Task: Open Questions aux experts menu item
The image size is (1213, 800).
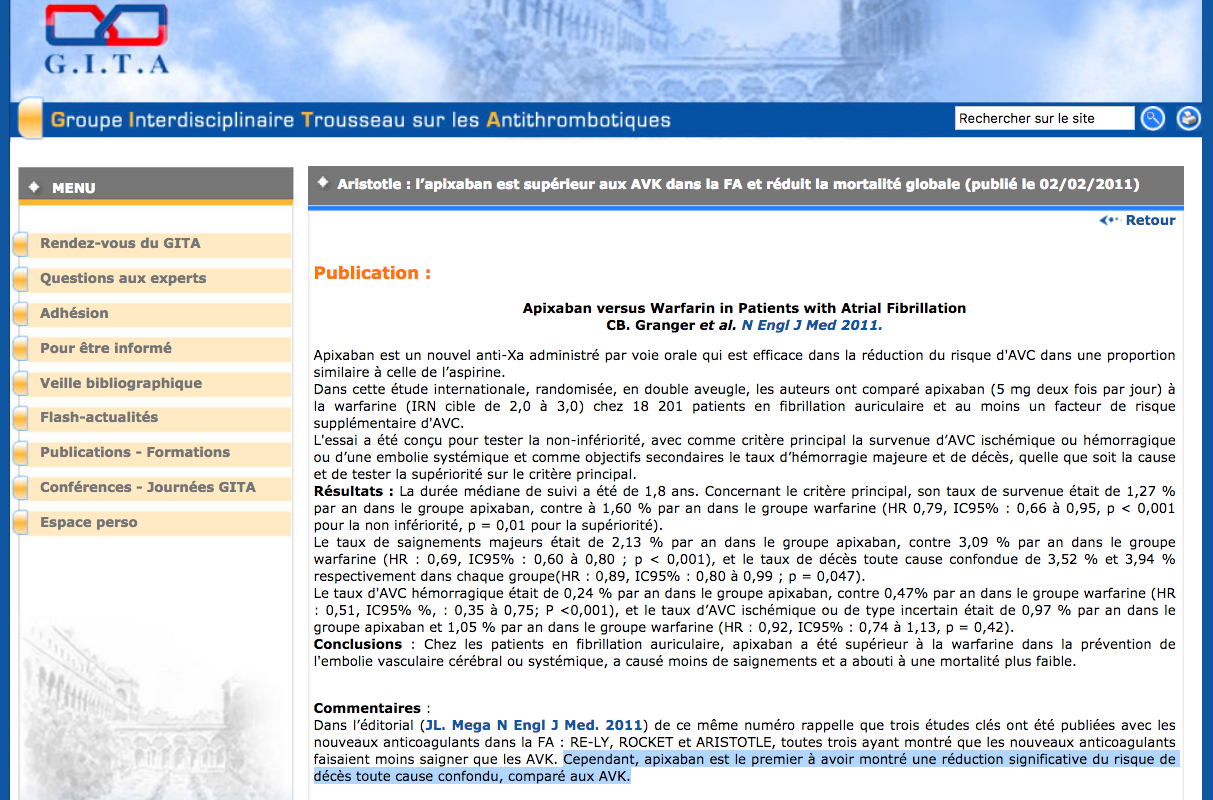Action: pyautogui.click(x=123, y=278)
